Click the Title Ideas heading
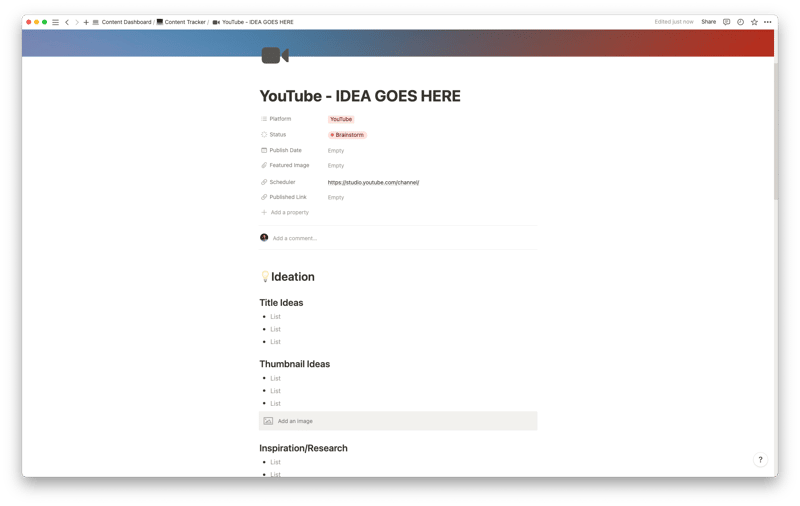800x506 pixels. click(281, 302)
